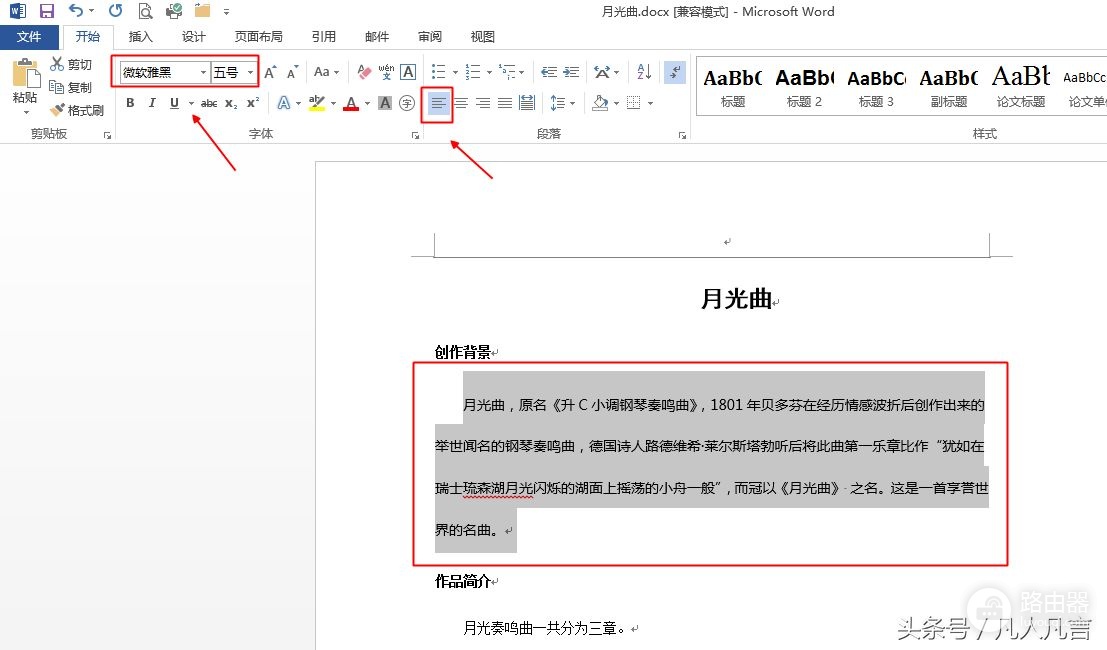Toggle Italic formatting
Screen dimensions: 1107x650
pos(152,103)
